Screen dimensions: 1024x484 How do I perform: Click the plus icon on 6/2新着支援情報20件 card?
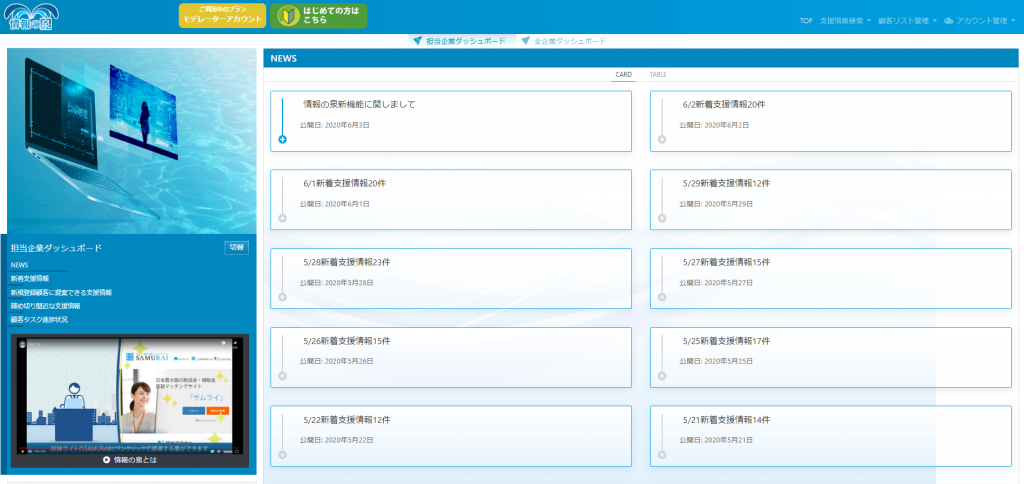point(662,139)
